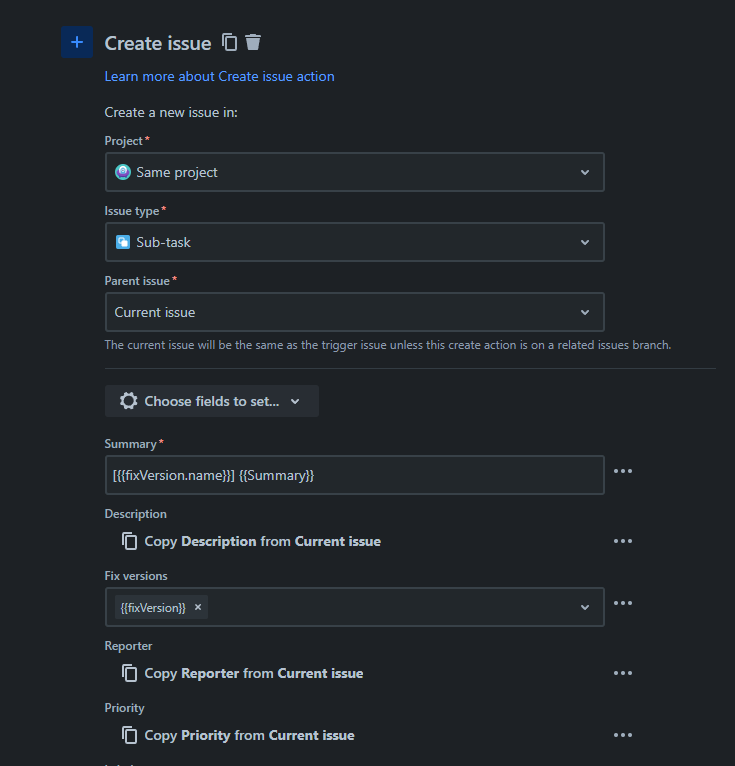Open Choose fields to set menu
735x766 pixels.
211,401
